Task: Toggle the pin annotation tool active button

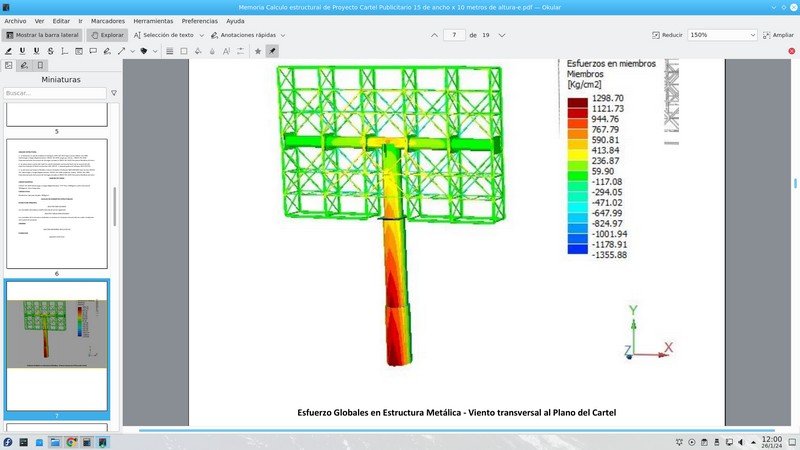Action: click(272, 51)
